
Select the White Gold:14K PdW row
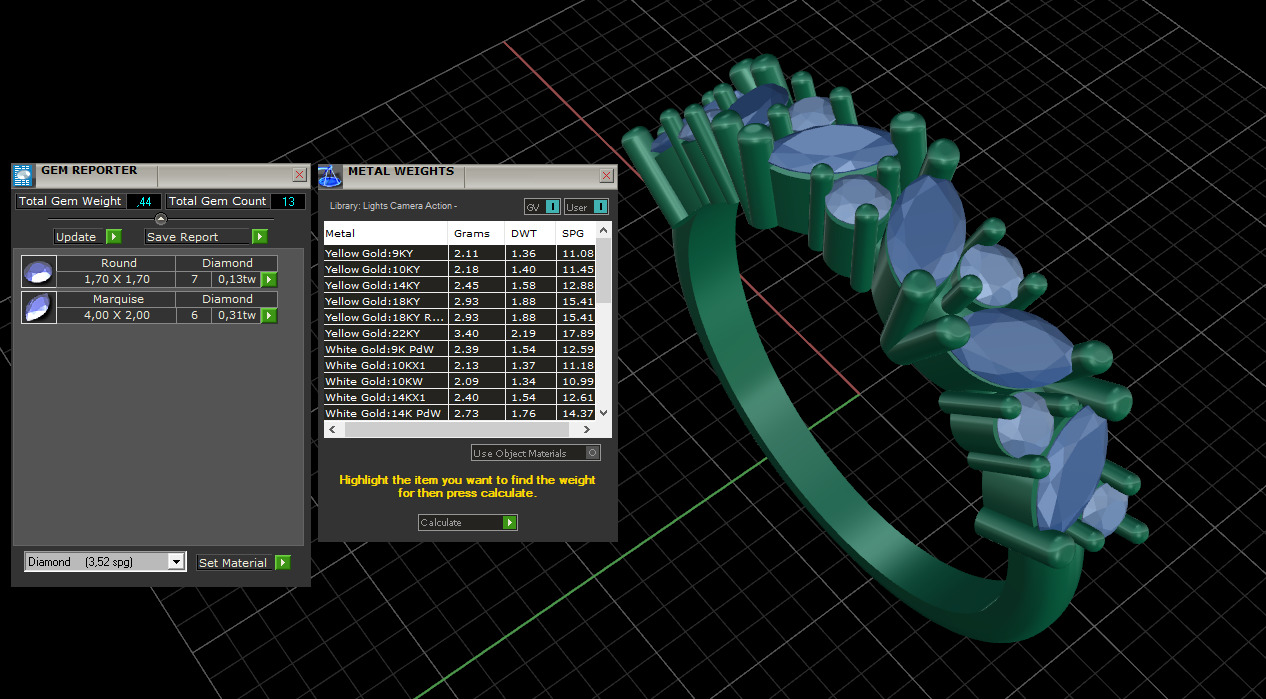(460, 413)
